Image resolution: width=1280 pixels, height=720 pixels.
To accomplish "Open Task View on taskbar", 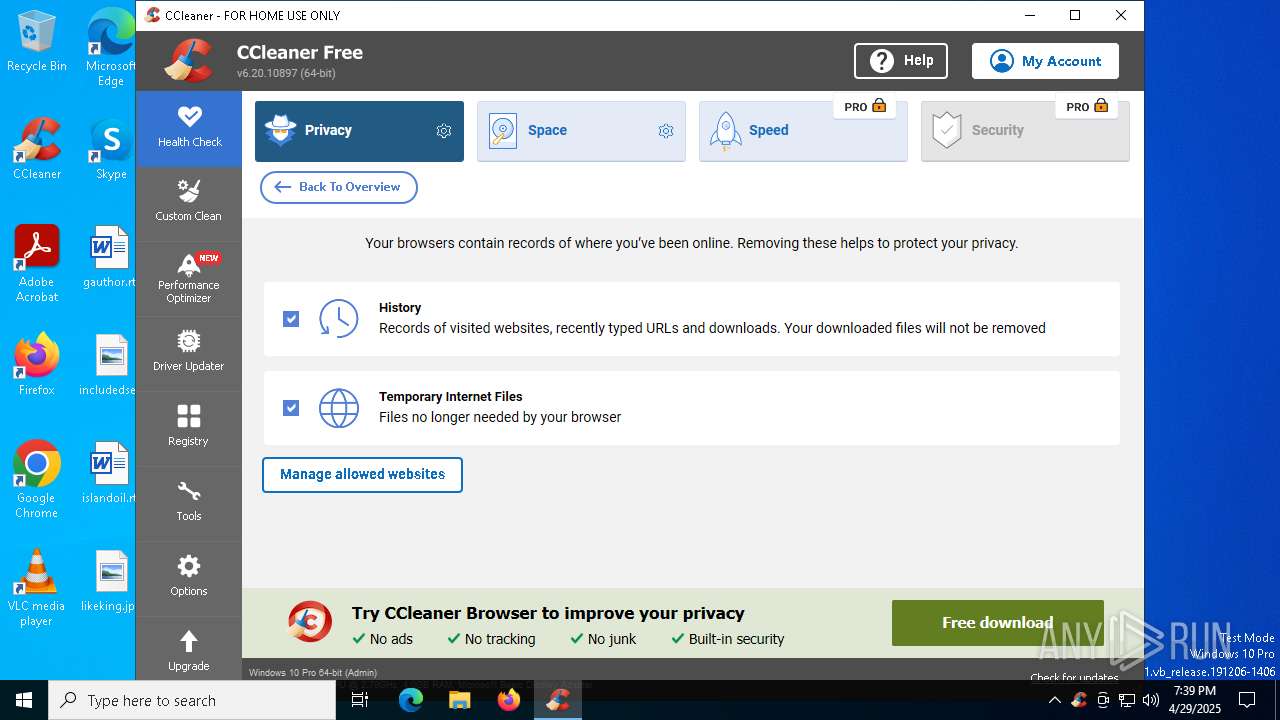I will coord(361,700).
